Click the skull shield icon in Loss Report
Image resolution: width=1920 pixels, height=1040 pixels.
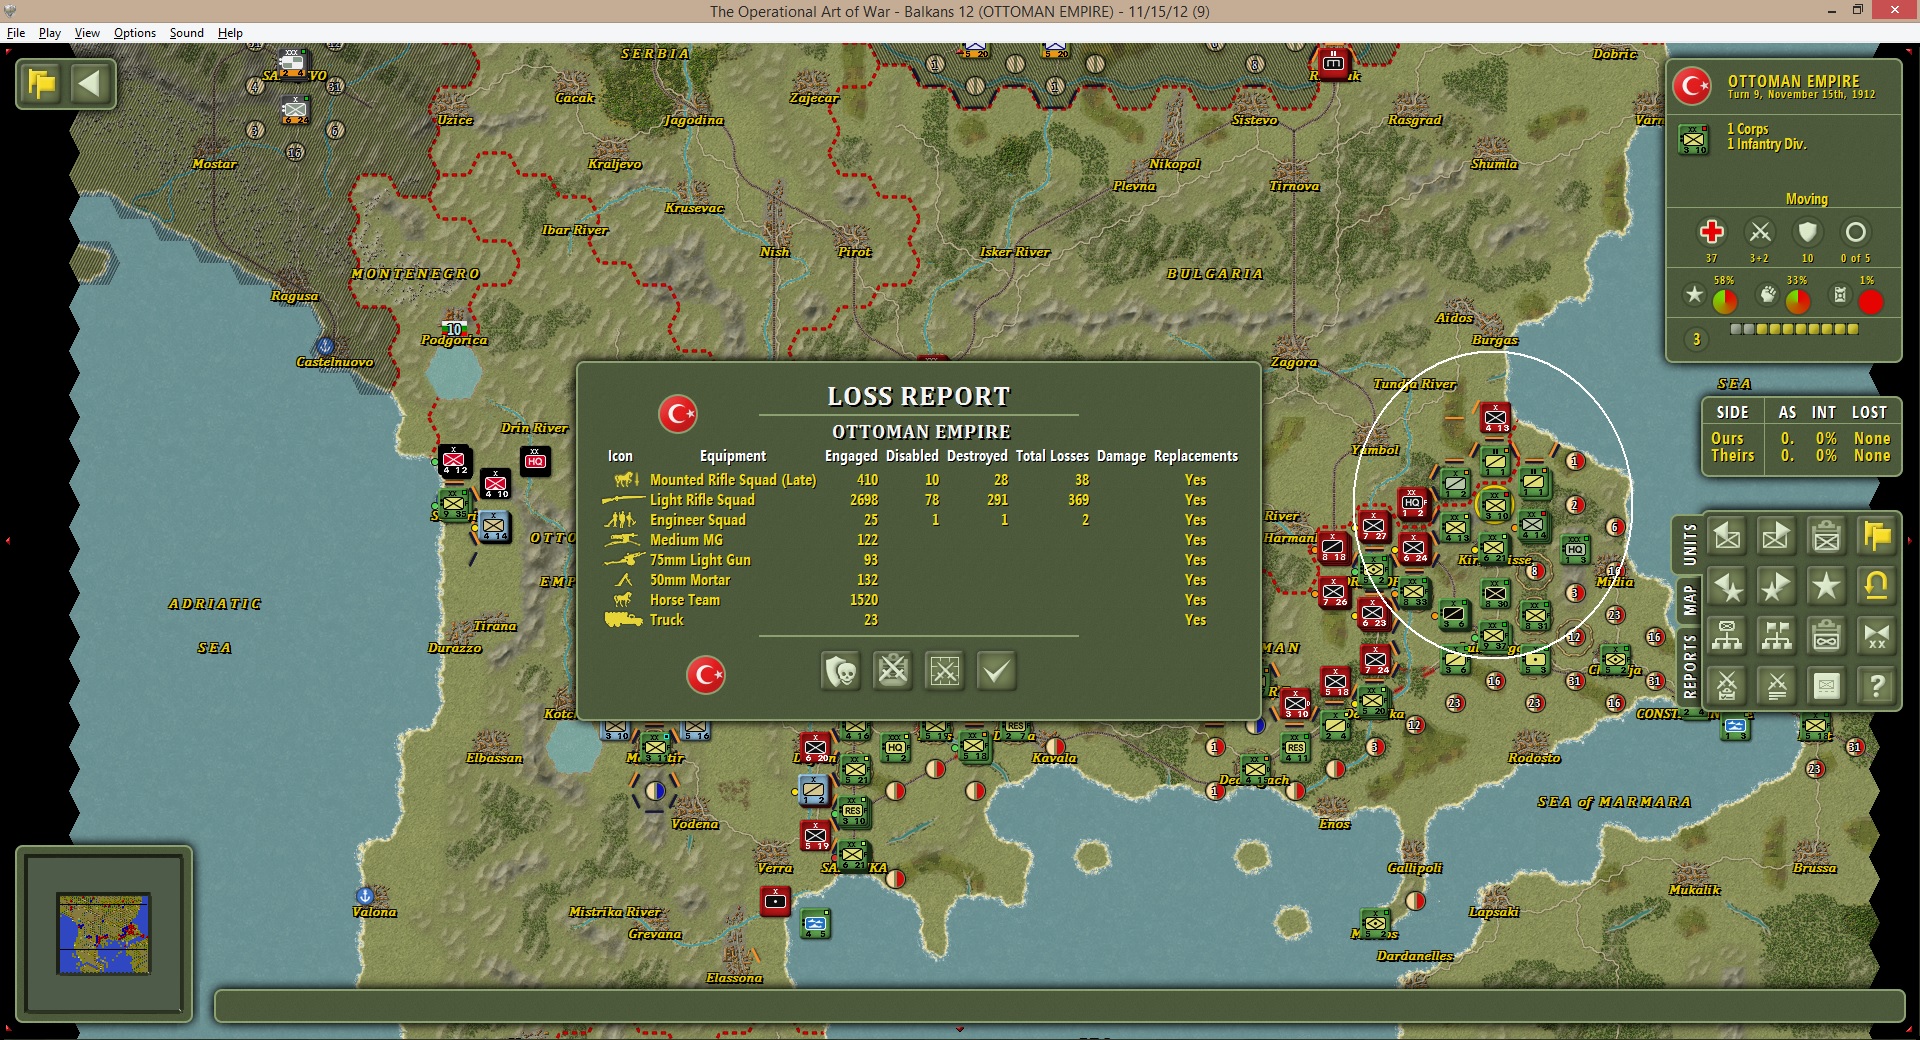pos(841,671)
